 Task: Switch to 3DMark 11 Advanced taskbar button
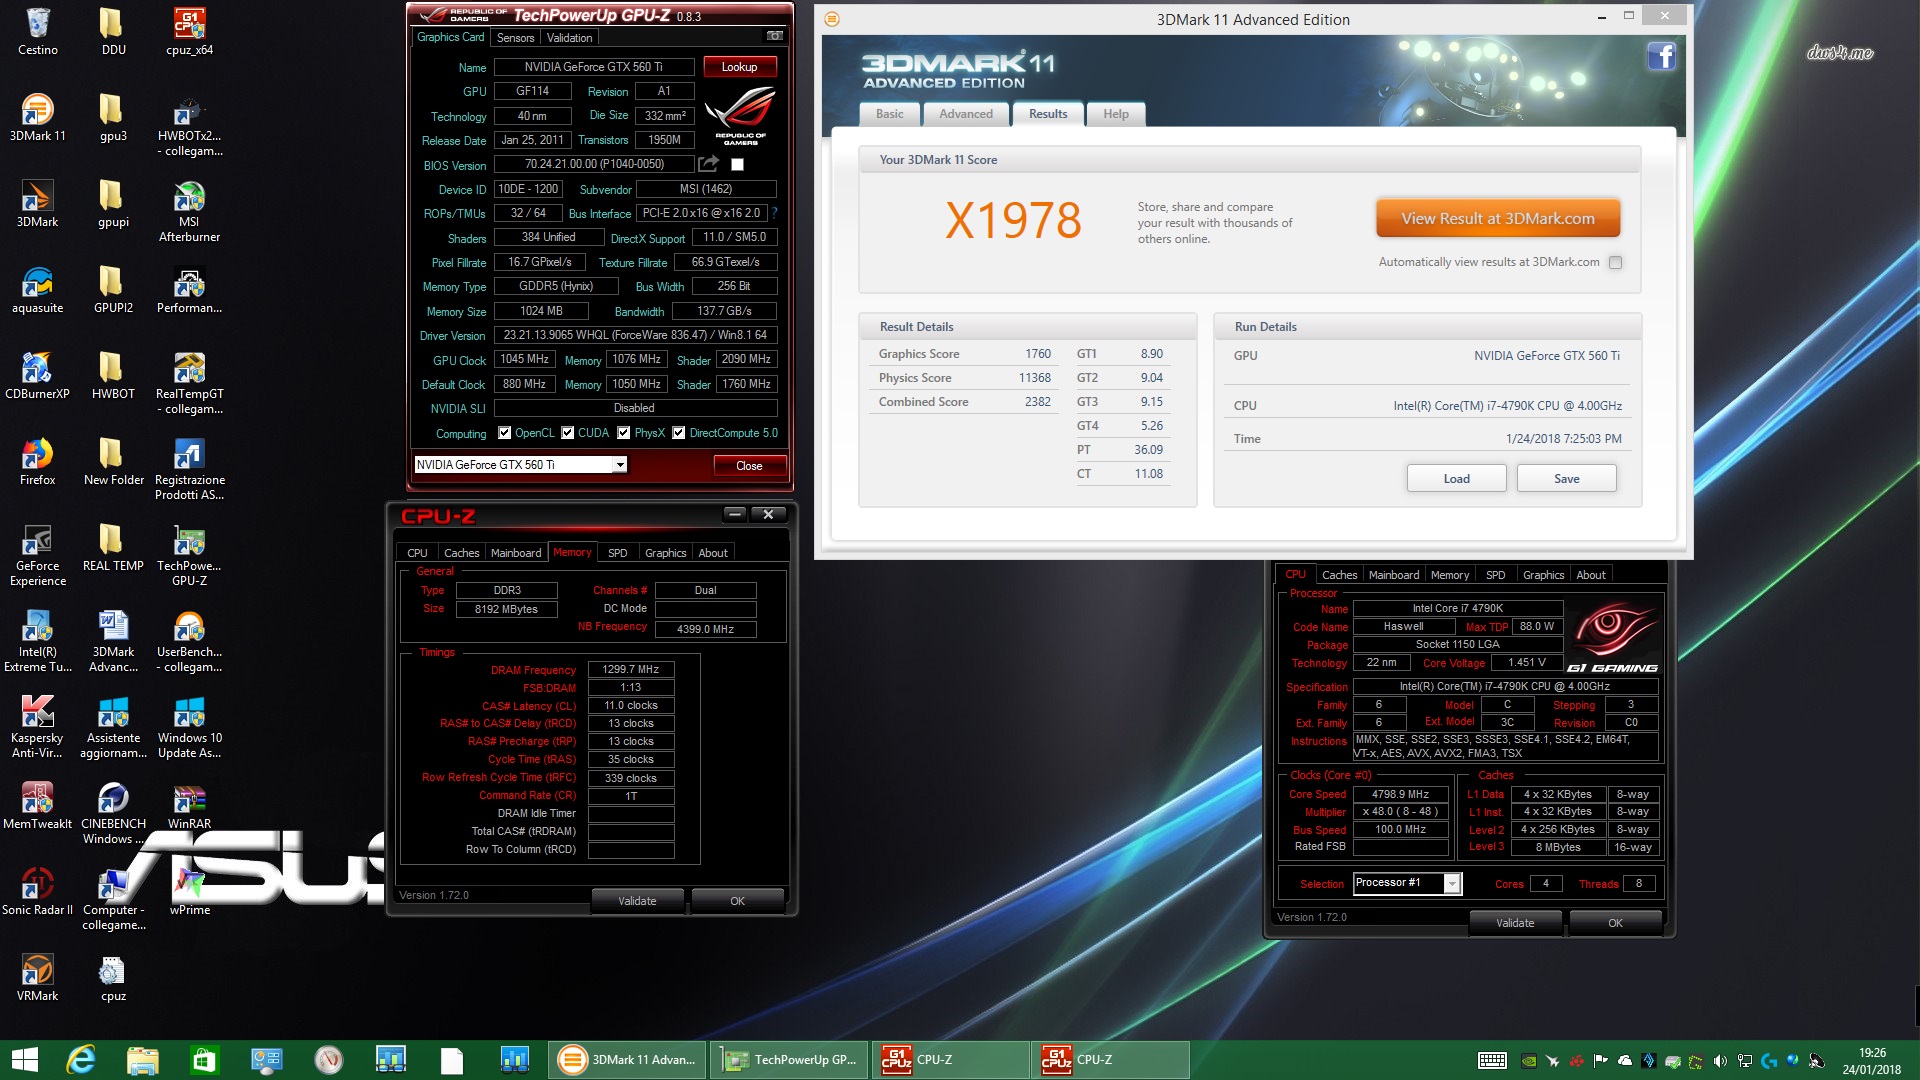(x=627, y=1059)
